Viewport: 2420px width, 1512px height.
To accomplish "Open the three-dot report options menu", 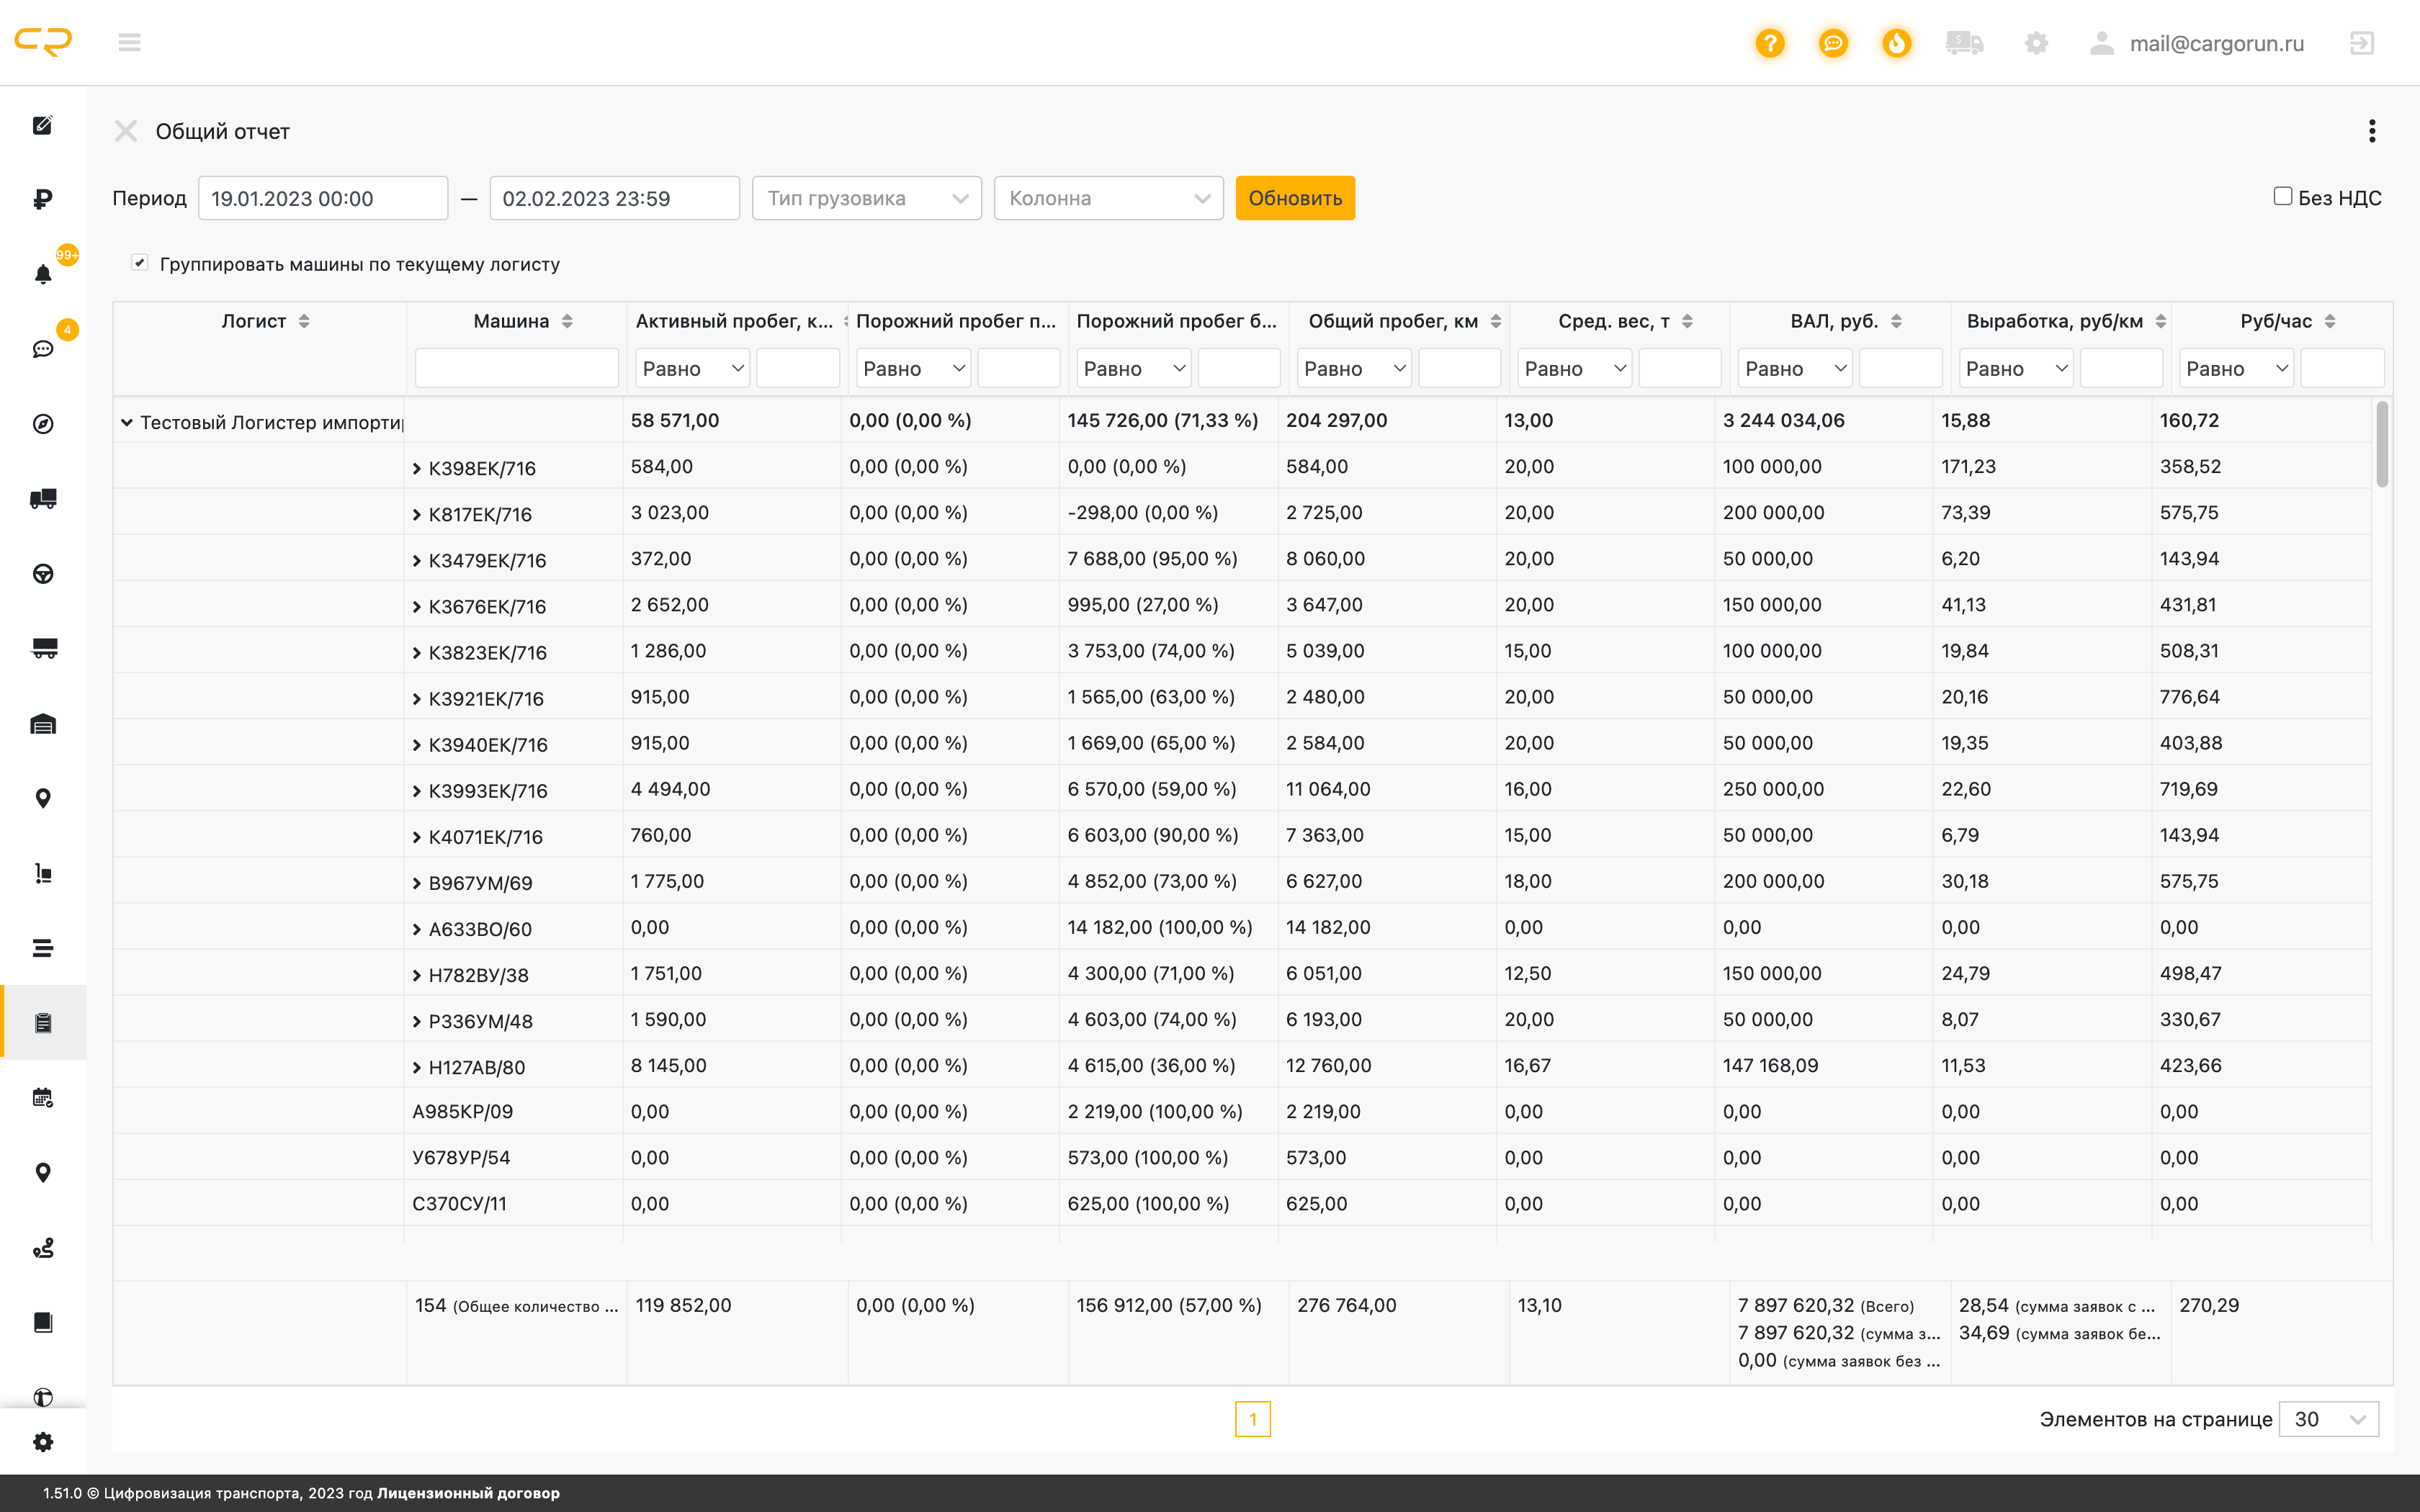I will (x=2372, y=131).
